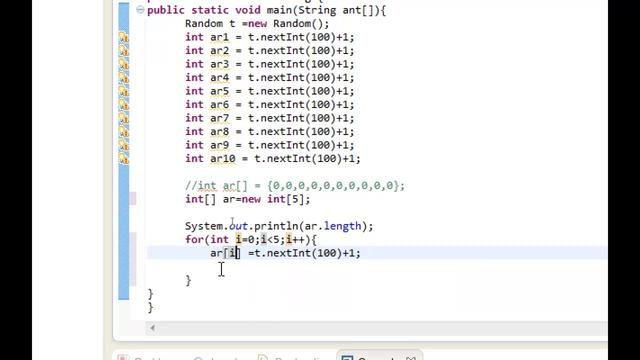Click the commented '//int ar[] = {0,0,...}' line
Screen dimensions: 640x360
click(295, 186)
